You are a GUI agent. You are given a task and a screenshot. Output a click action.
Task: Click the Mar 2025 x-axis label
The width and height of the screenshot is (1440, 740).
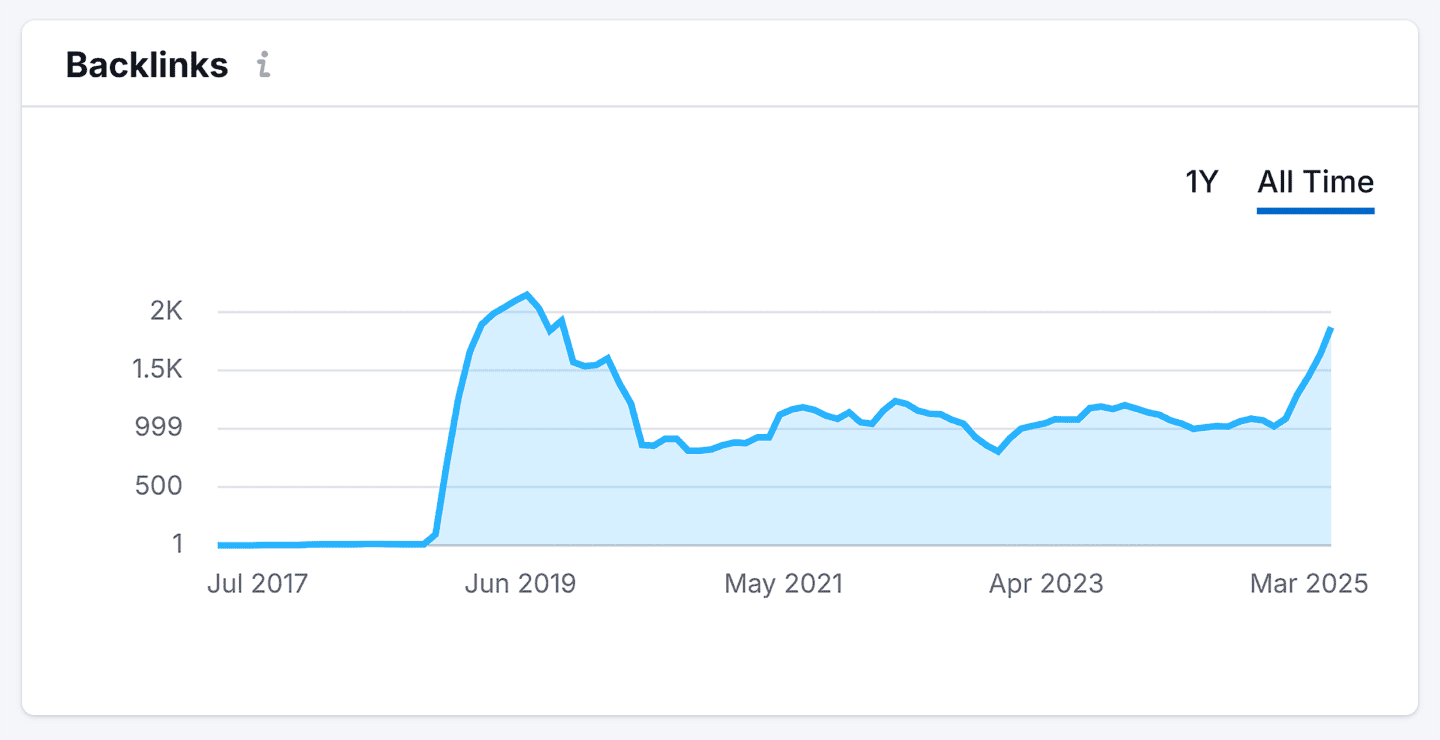pyautogui.click(x=1308, y=584)
